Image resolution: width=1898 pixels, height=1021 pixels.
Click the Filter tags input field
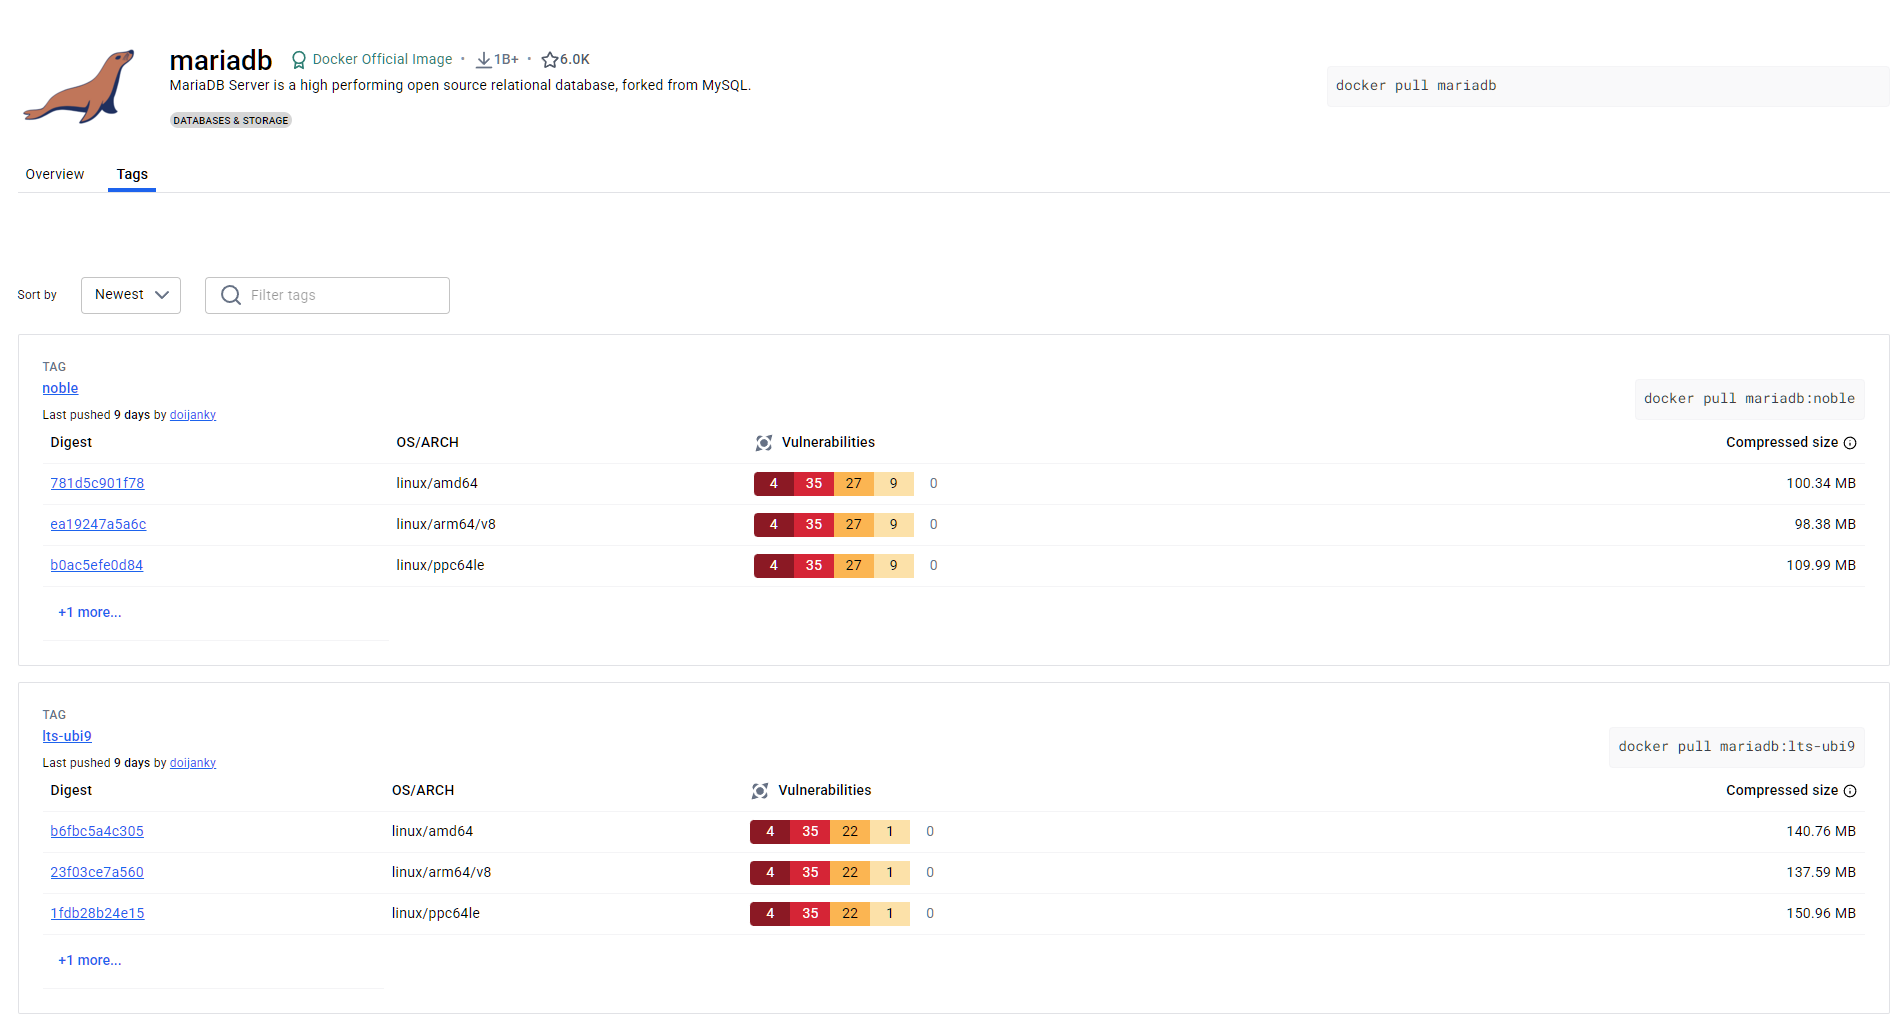327,295
